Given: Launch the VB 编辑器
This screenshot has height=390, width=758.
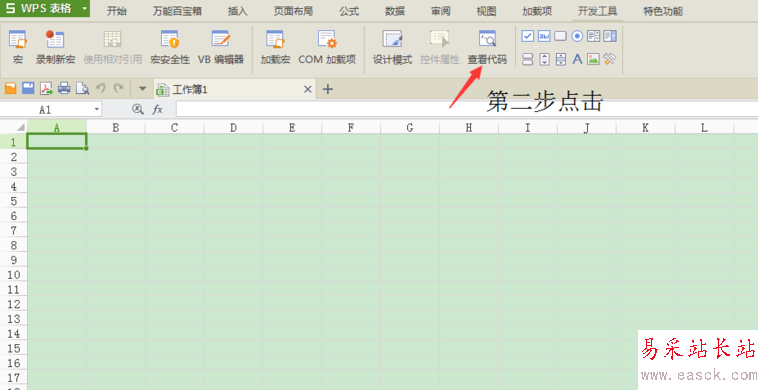Looking at the screenshot, I should [220, 47].
